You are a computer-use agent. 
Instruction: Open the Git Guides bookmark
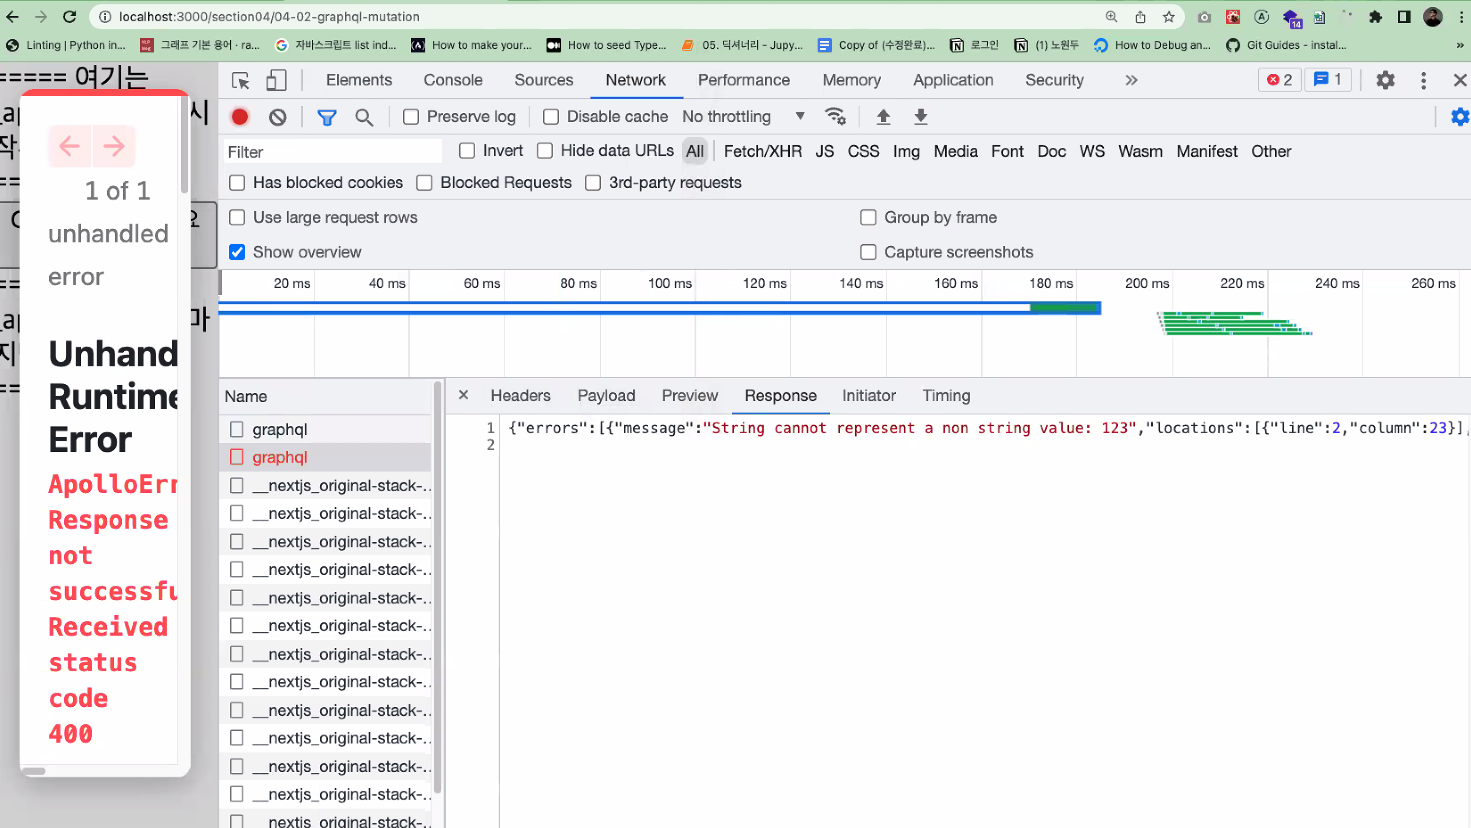(x=1286, y=45)
